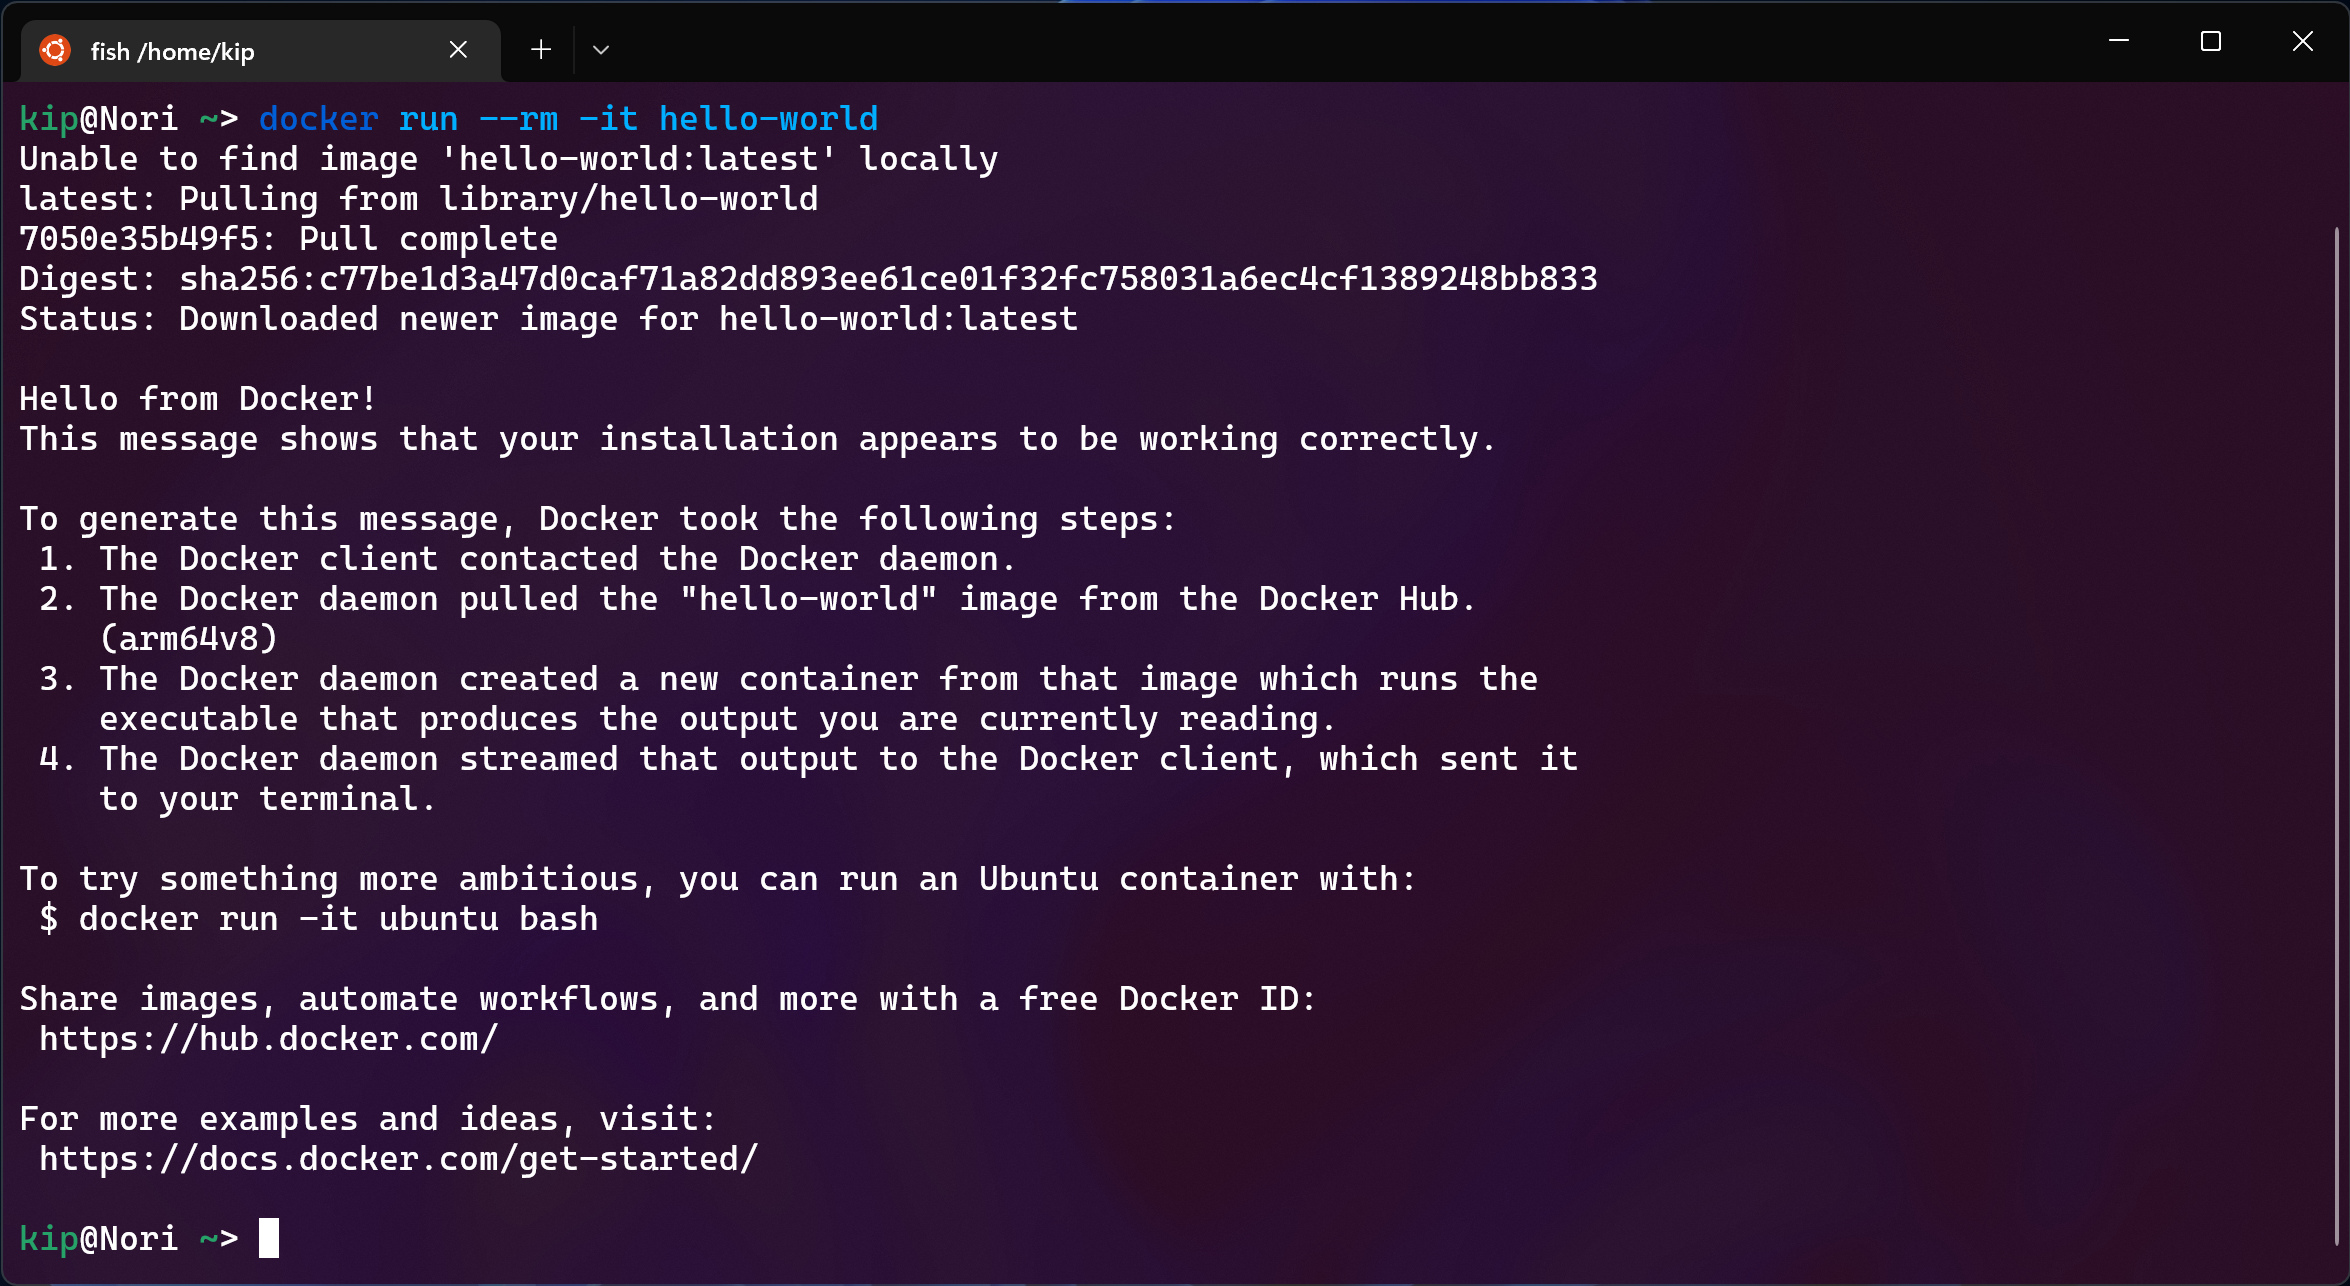The image size is (2350, 1286).
Task: Click the docker command text in blue
Action: coord(317,118)
